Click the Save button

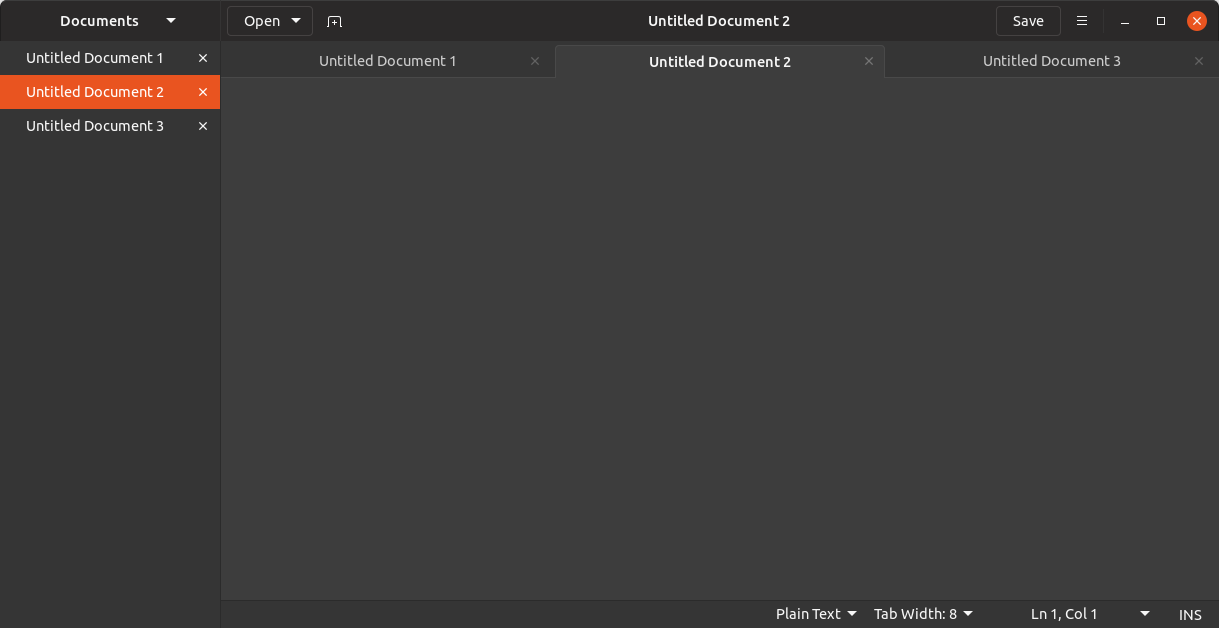click(1028, 21)
